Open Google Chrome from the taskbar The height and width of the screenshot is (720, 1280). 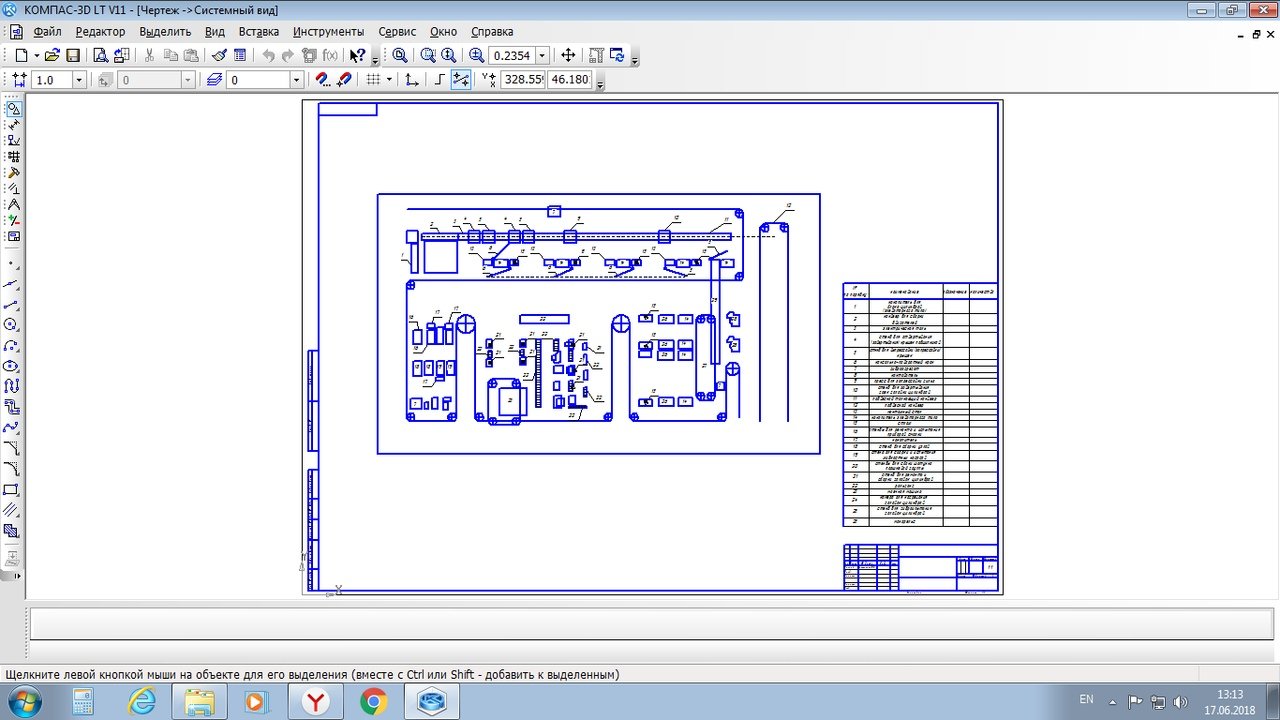(374, 702)
